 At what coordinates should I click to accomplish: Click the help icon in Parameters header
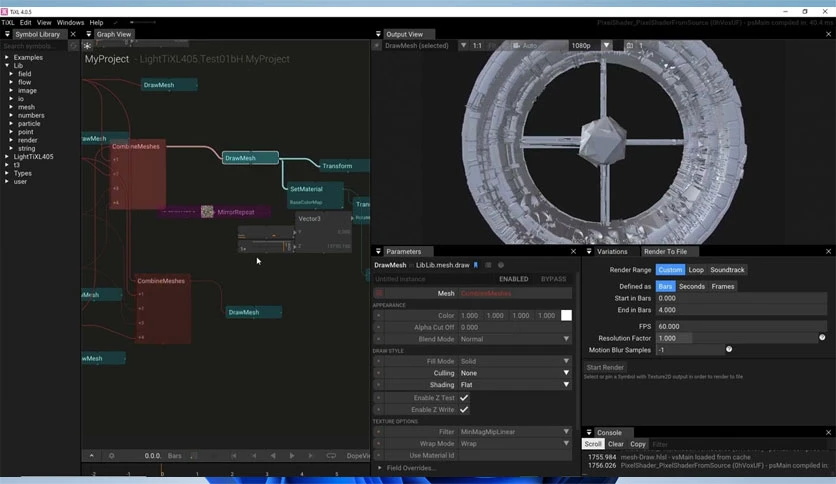pyautogui.click(x=501, y=265)
